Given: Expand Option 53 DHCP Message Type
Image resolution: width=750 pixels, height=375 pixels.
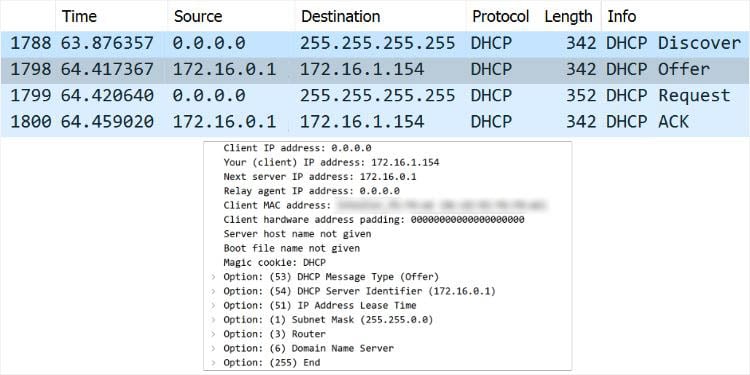Looking at the screenshot, I should (213, 277).
